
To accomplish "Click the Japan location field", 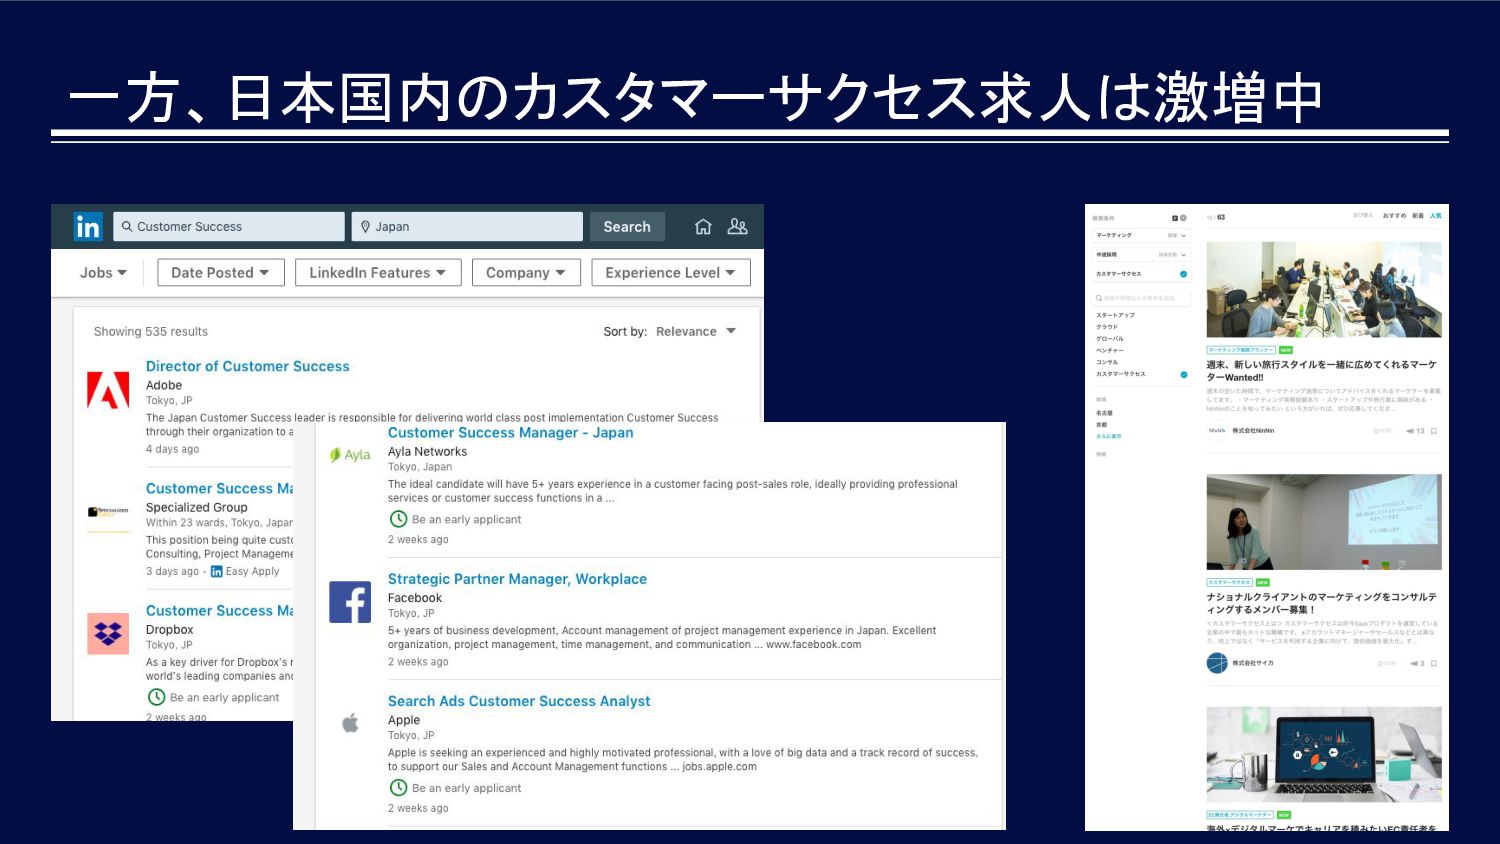I will (467, 227).
